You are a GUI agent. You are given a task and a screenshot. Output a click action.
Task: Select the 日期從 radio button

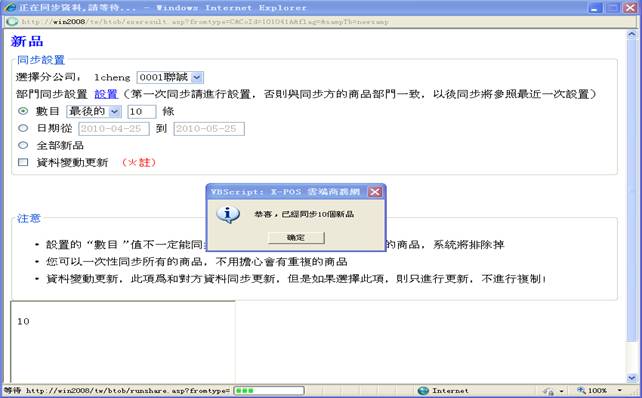[x=23, y=128]
